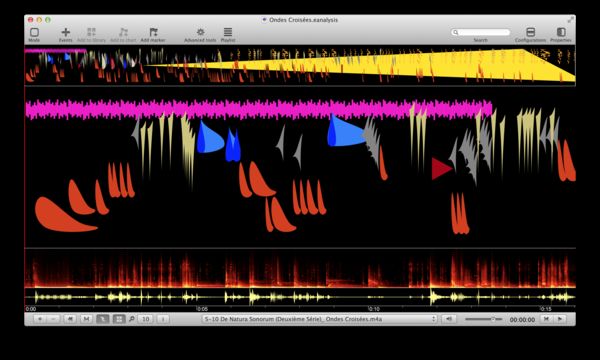Click the zoom out minus button
The height and width of the screenshot is (360, 600).
[53, 319]
